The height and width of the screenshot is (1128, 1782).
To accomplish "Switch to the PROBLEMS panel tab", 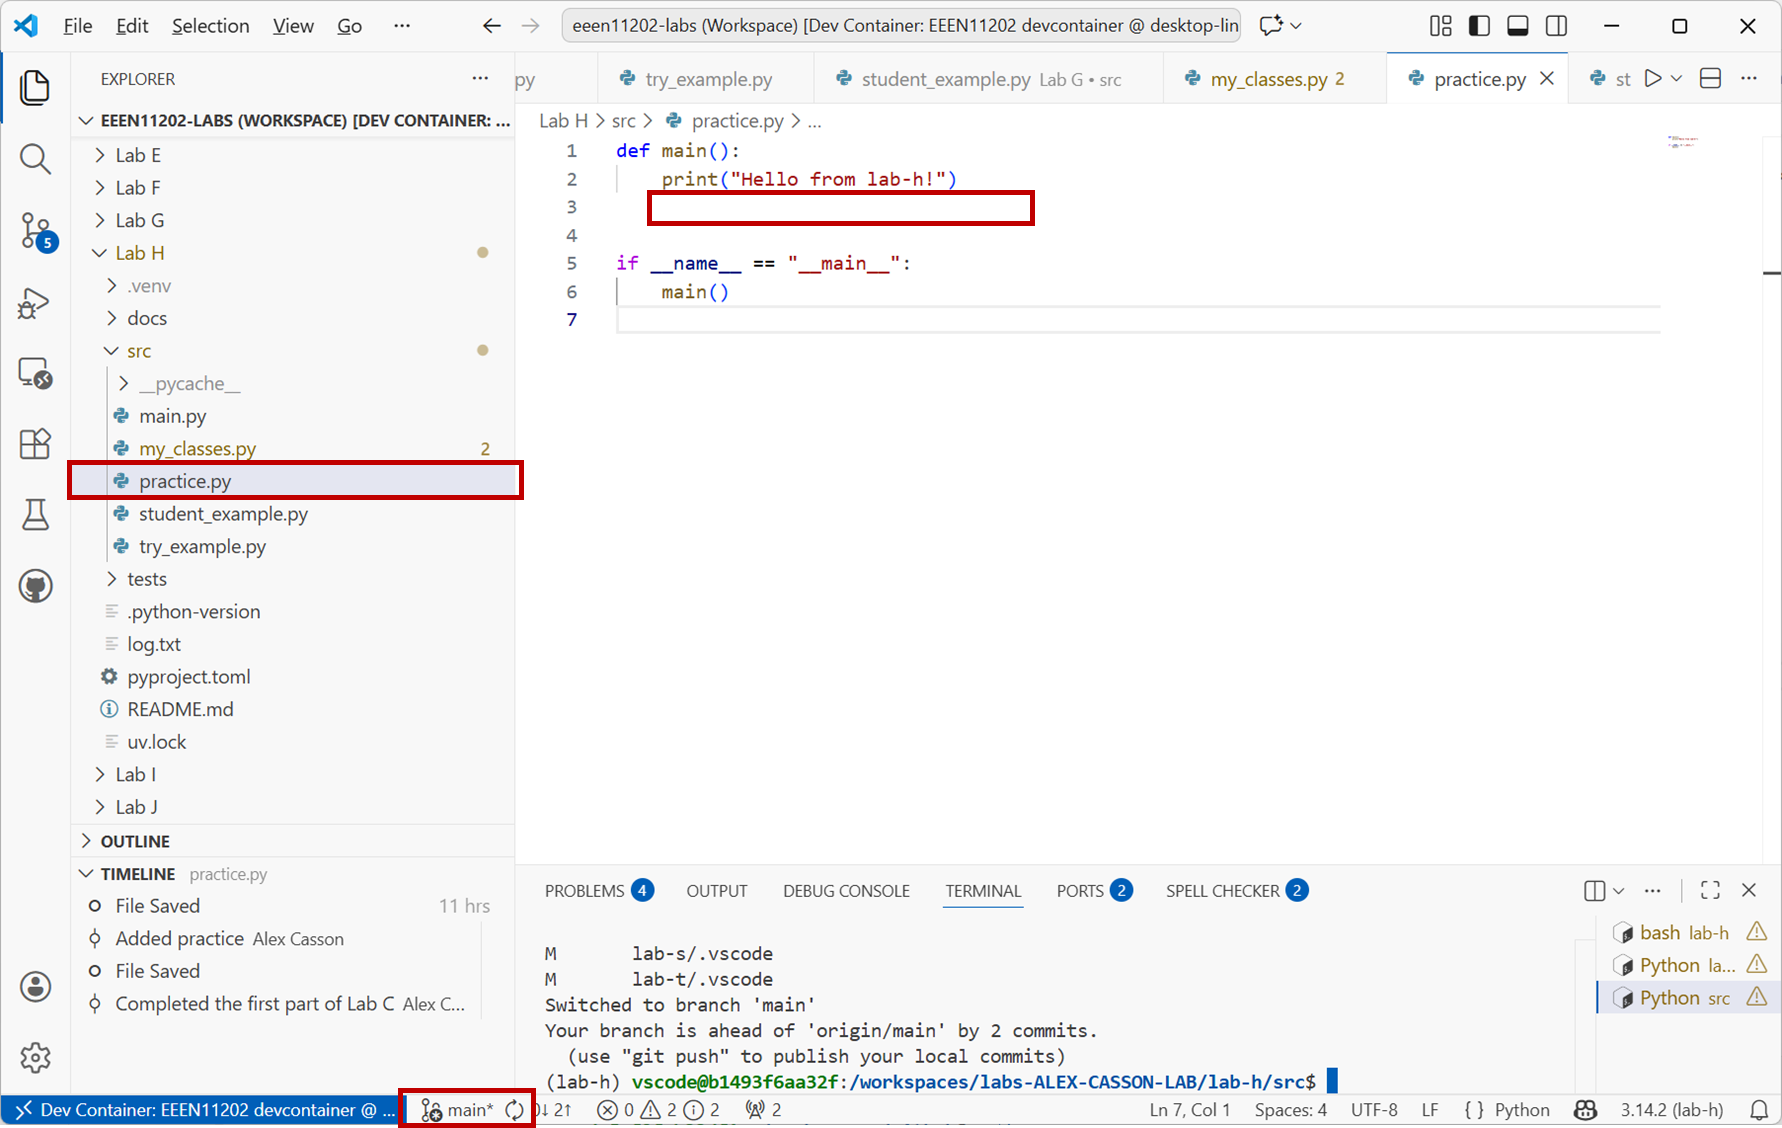I will click(x=584, y=891).
